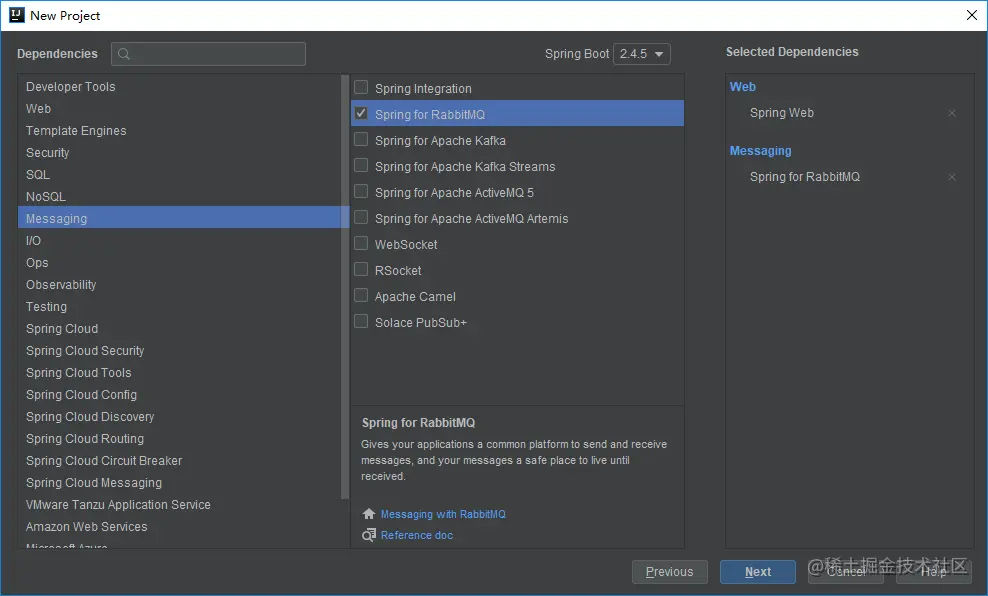Viewport: 988px width, 596px height.
Task: Select Spring Cloud Circuit Breaker category
Action: pyautogui.click(x=179, y=461)
